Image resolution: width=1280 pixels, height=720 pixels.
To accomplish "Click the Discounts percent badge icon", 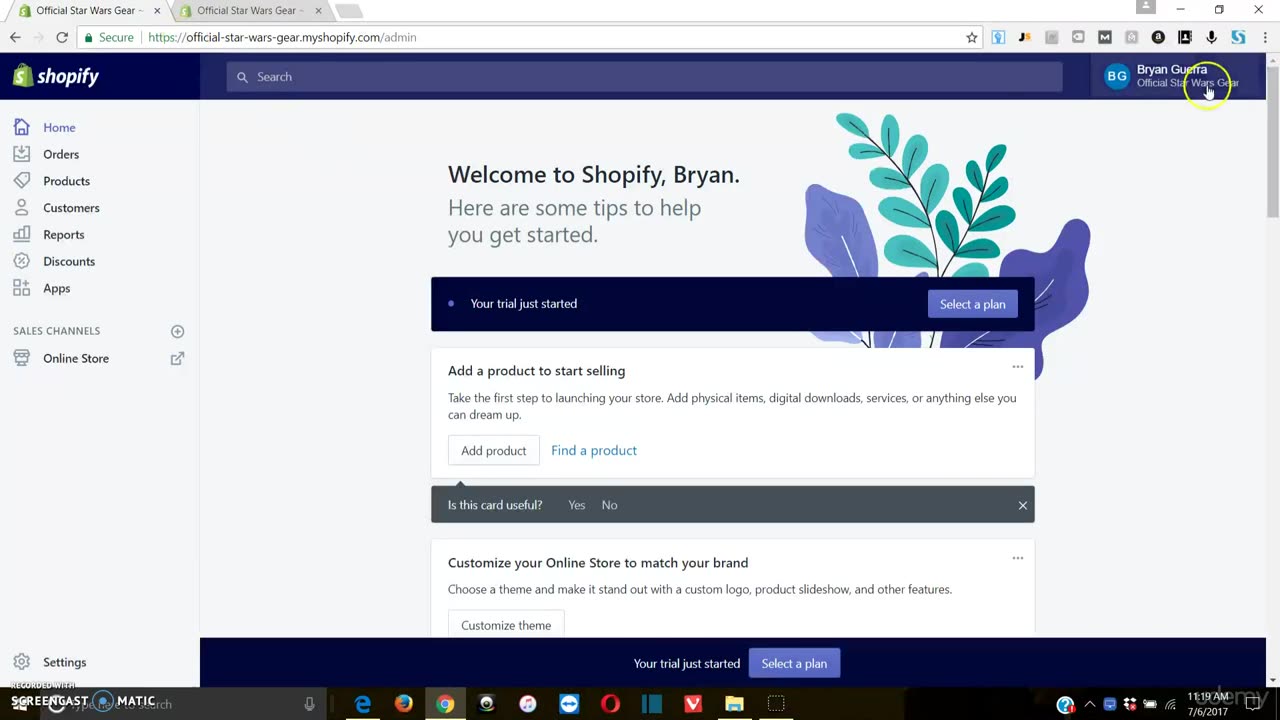I will pyautogui.click(x=22, y=261).
